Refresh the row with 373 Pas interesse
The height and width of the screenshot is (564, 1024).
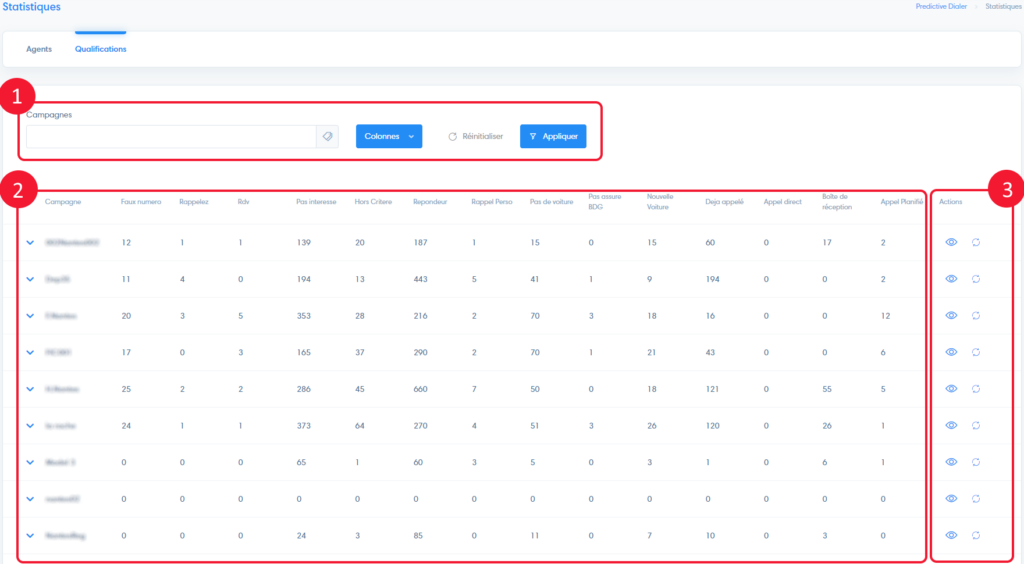click(976, 425)
